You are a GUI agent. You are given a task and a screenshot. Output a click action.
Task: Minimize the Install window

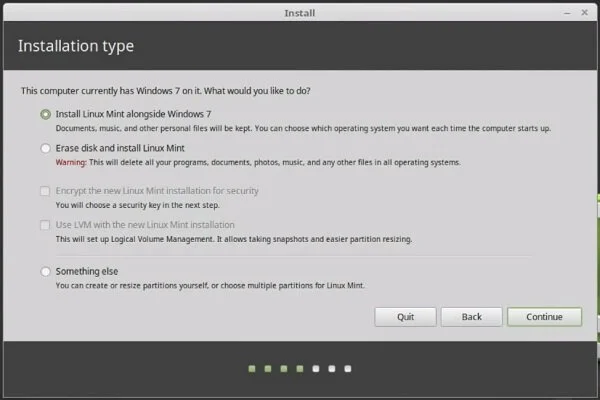tap(567, 13)
